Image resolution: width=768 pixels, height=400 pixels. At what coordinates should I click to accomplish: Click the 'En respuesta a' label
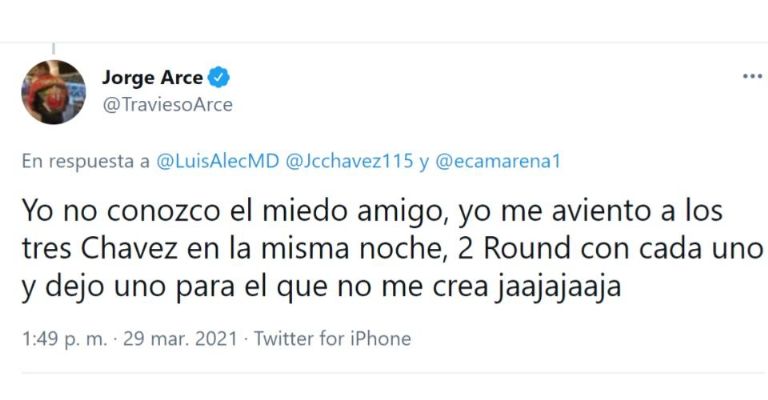tap(87, 160)
